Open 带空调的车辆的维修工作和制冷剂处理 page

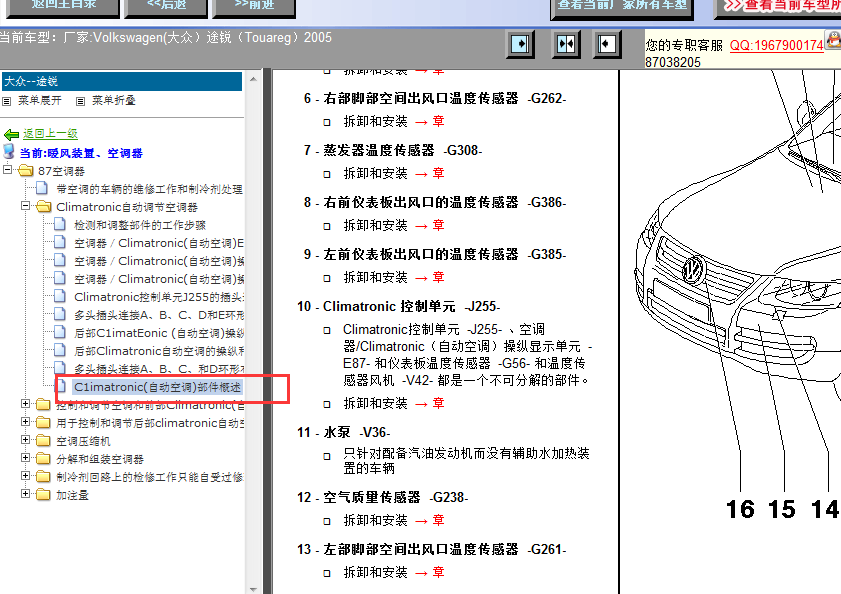149,189
